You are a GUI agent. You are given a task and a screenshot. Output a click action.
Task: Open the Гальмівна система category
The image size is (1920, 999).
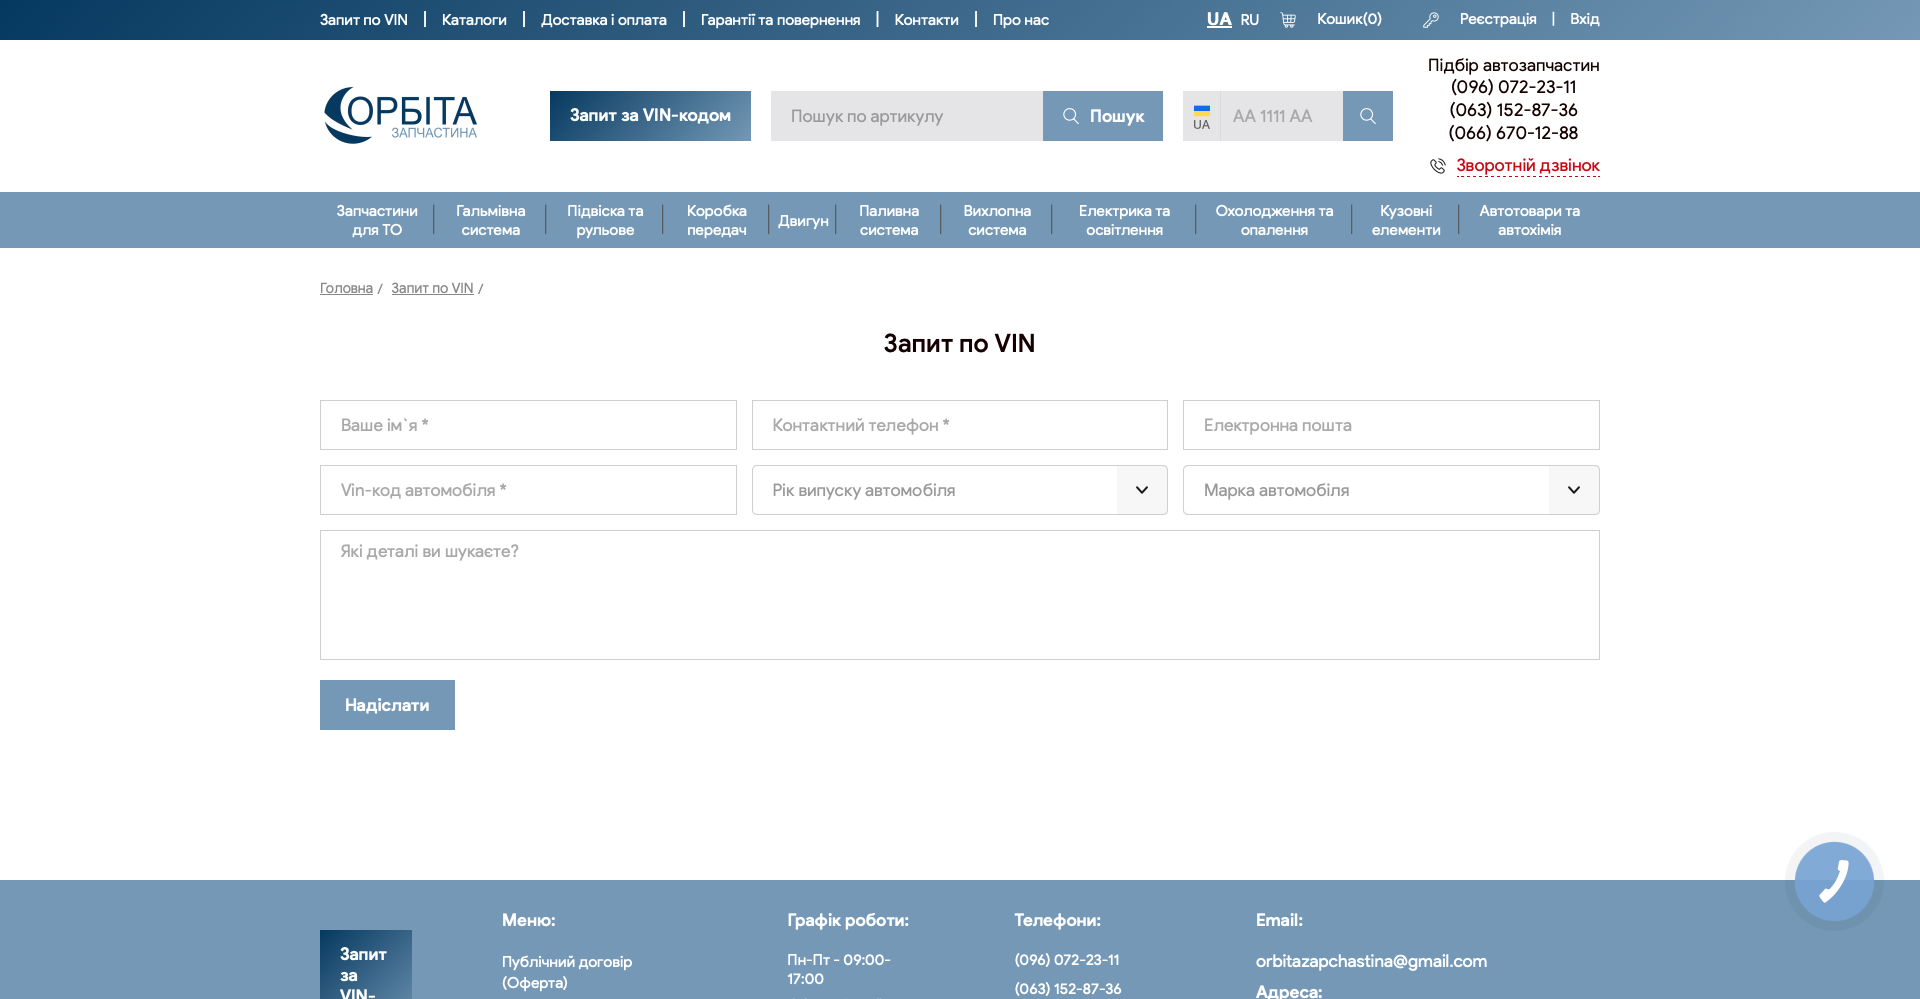[491, 220]
